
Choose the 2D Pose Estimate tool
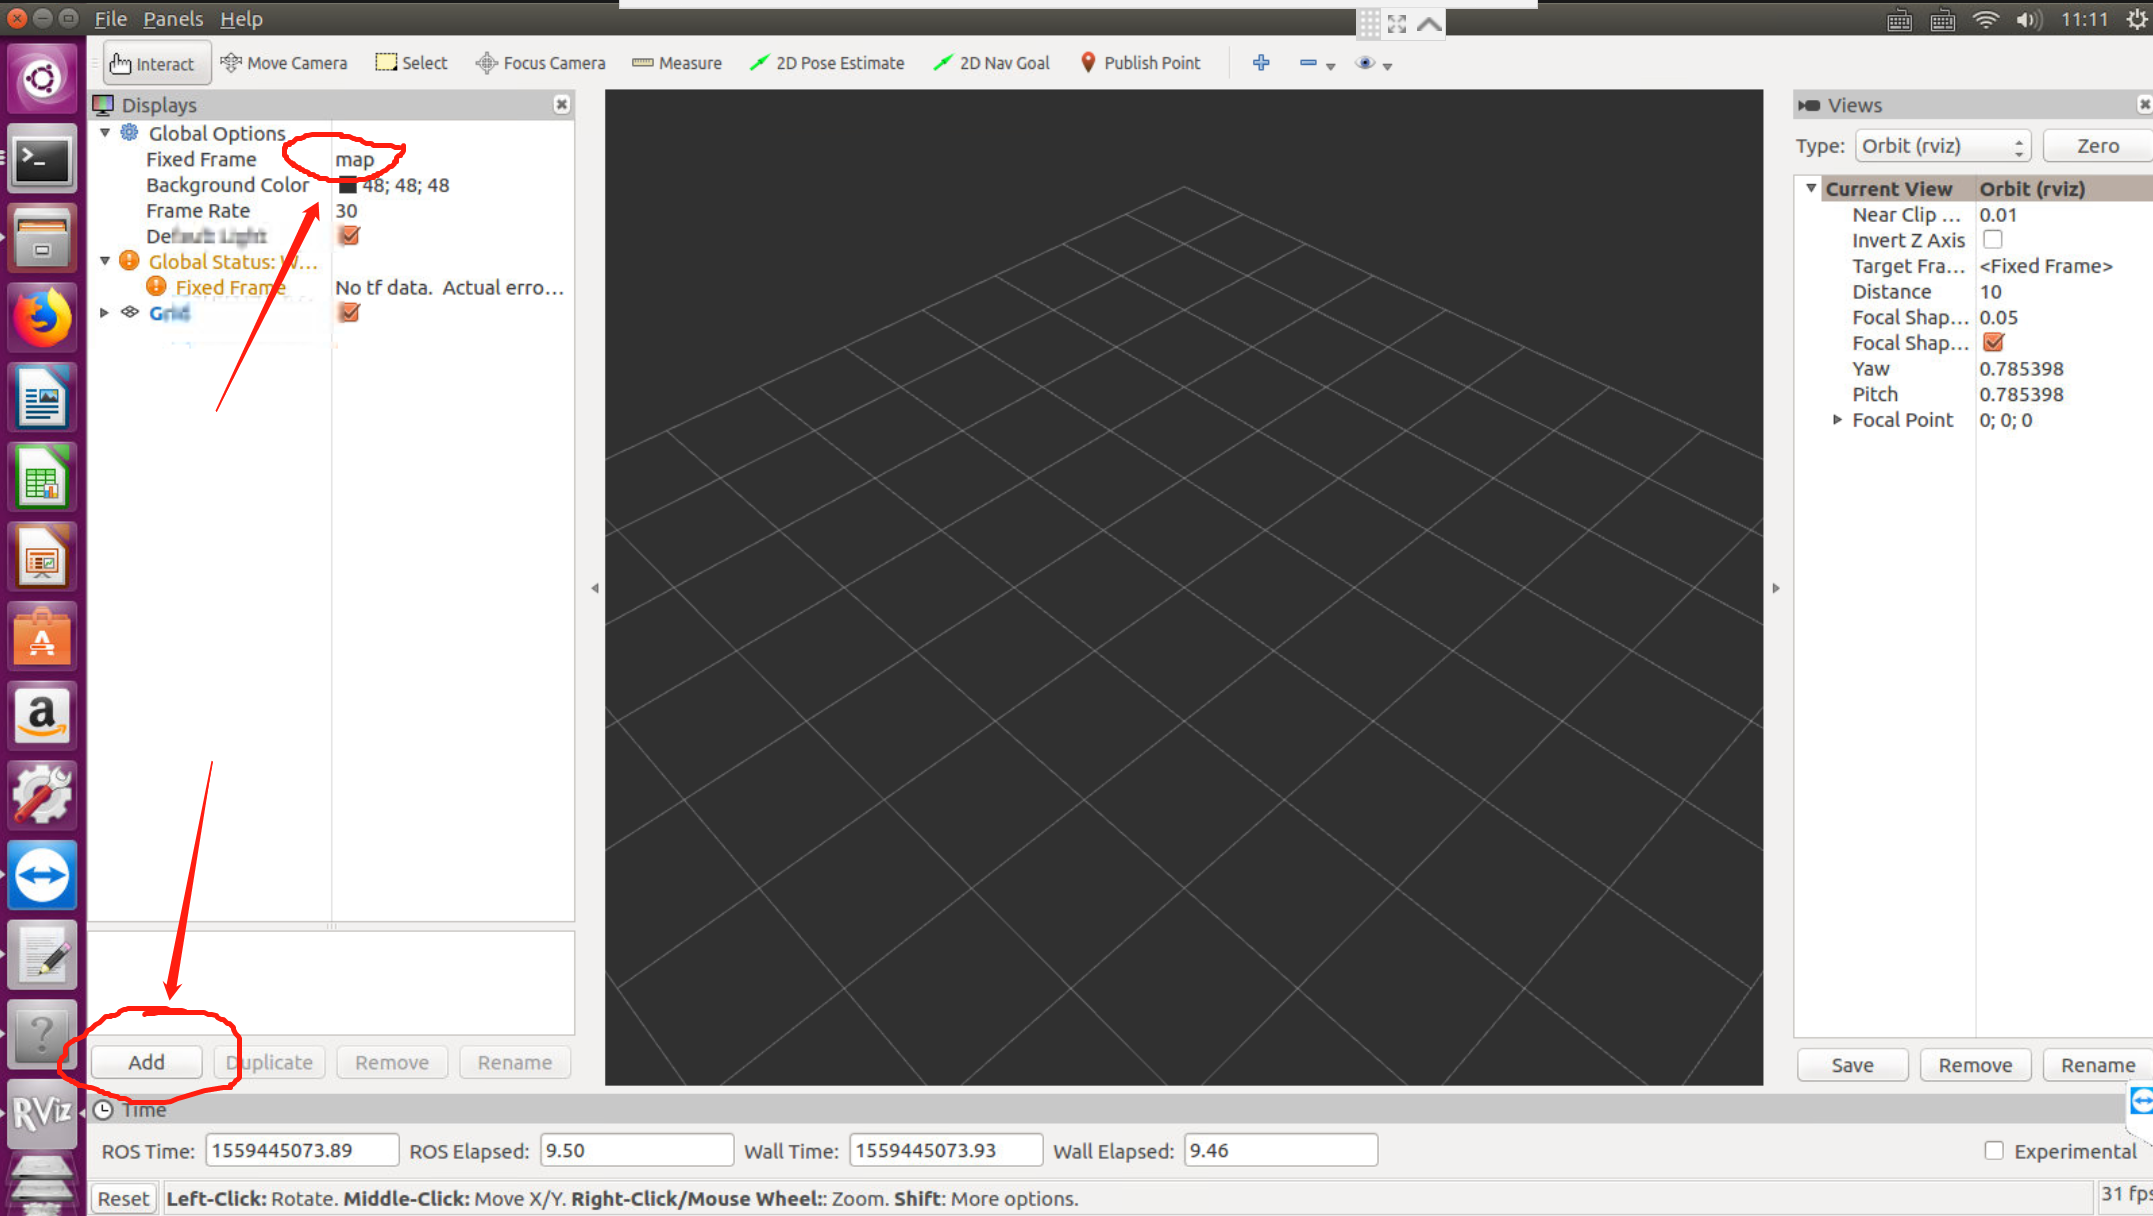(827, 63)
